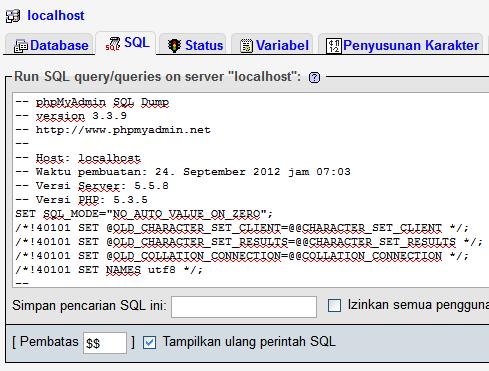Image resolution: width=489 pixels, height=371 pixels.
Task: Tick the Izinkan semua pengguna checkbox
Action: (x=334, y=305)
